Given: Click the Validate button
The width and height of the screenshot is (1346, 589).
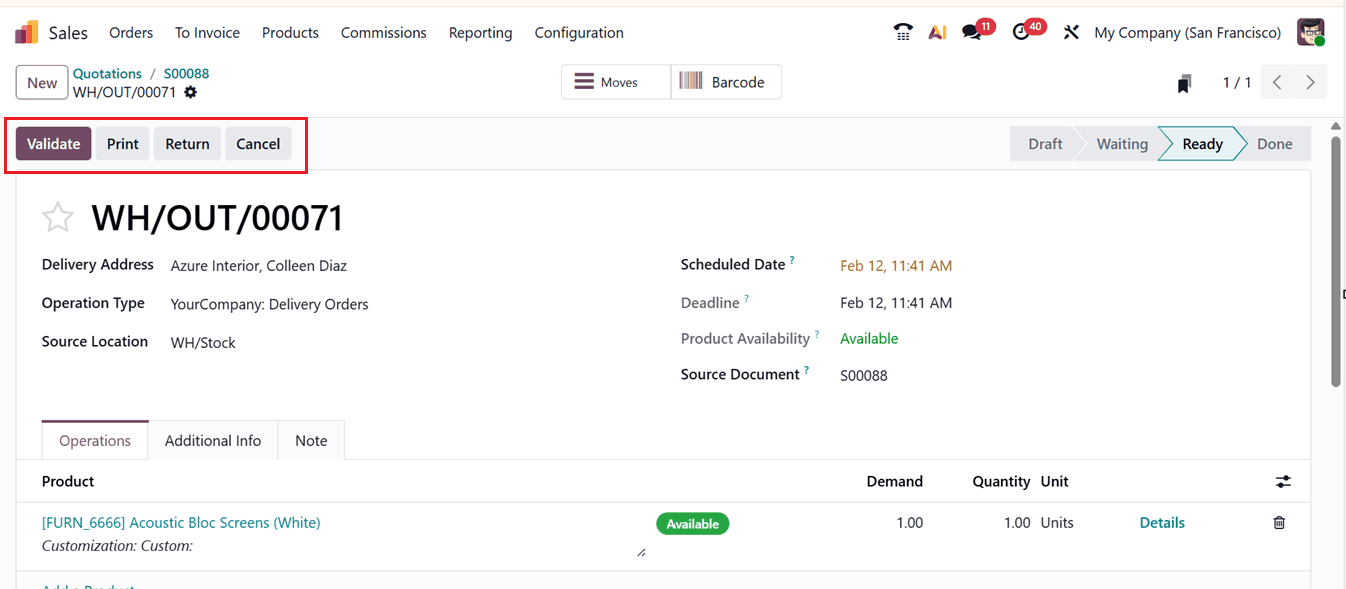Looking at the screenshot, I should click(53, 143).
